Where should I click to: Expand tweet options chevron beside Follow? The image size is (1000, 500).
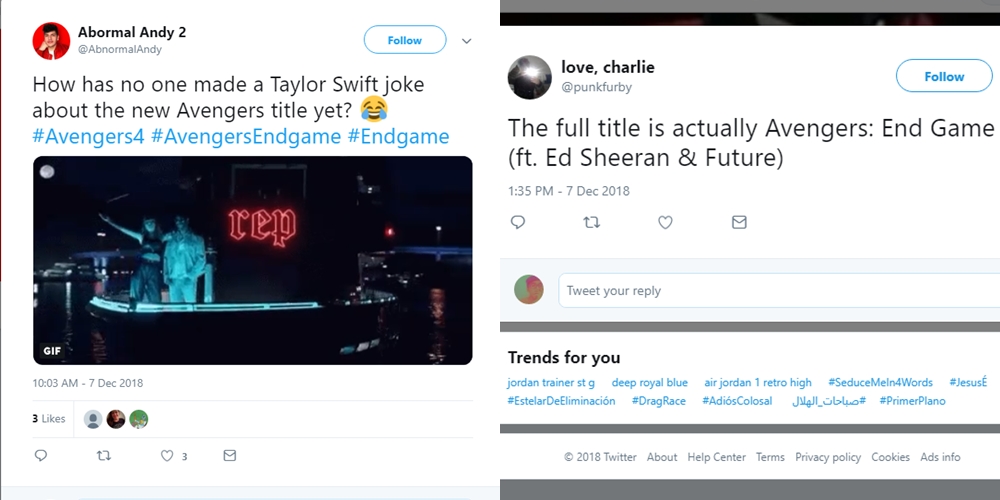click(x=466, y=41)
